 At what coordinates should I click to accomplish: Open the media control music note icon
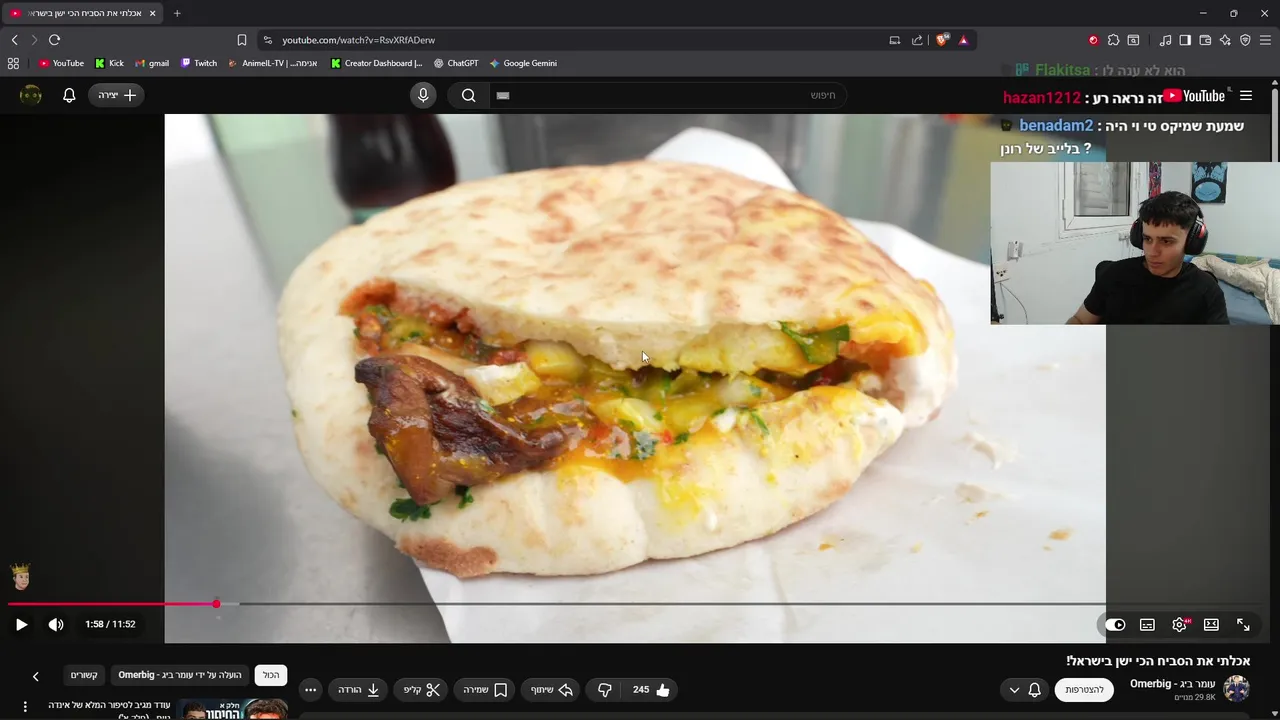coord(1165,40)
